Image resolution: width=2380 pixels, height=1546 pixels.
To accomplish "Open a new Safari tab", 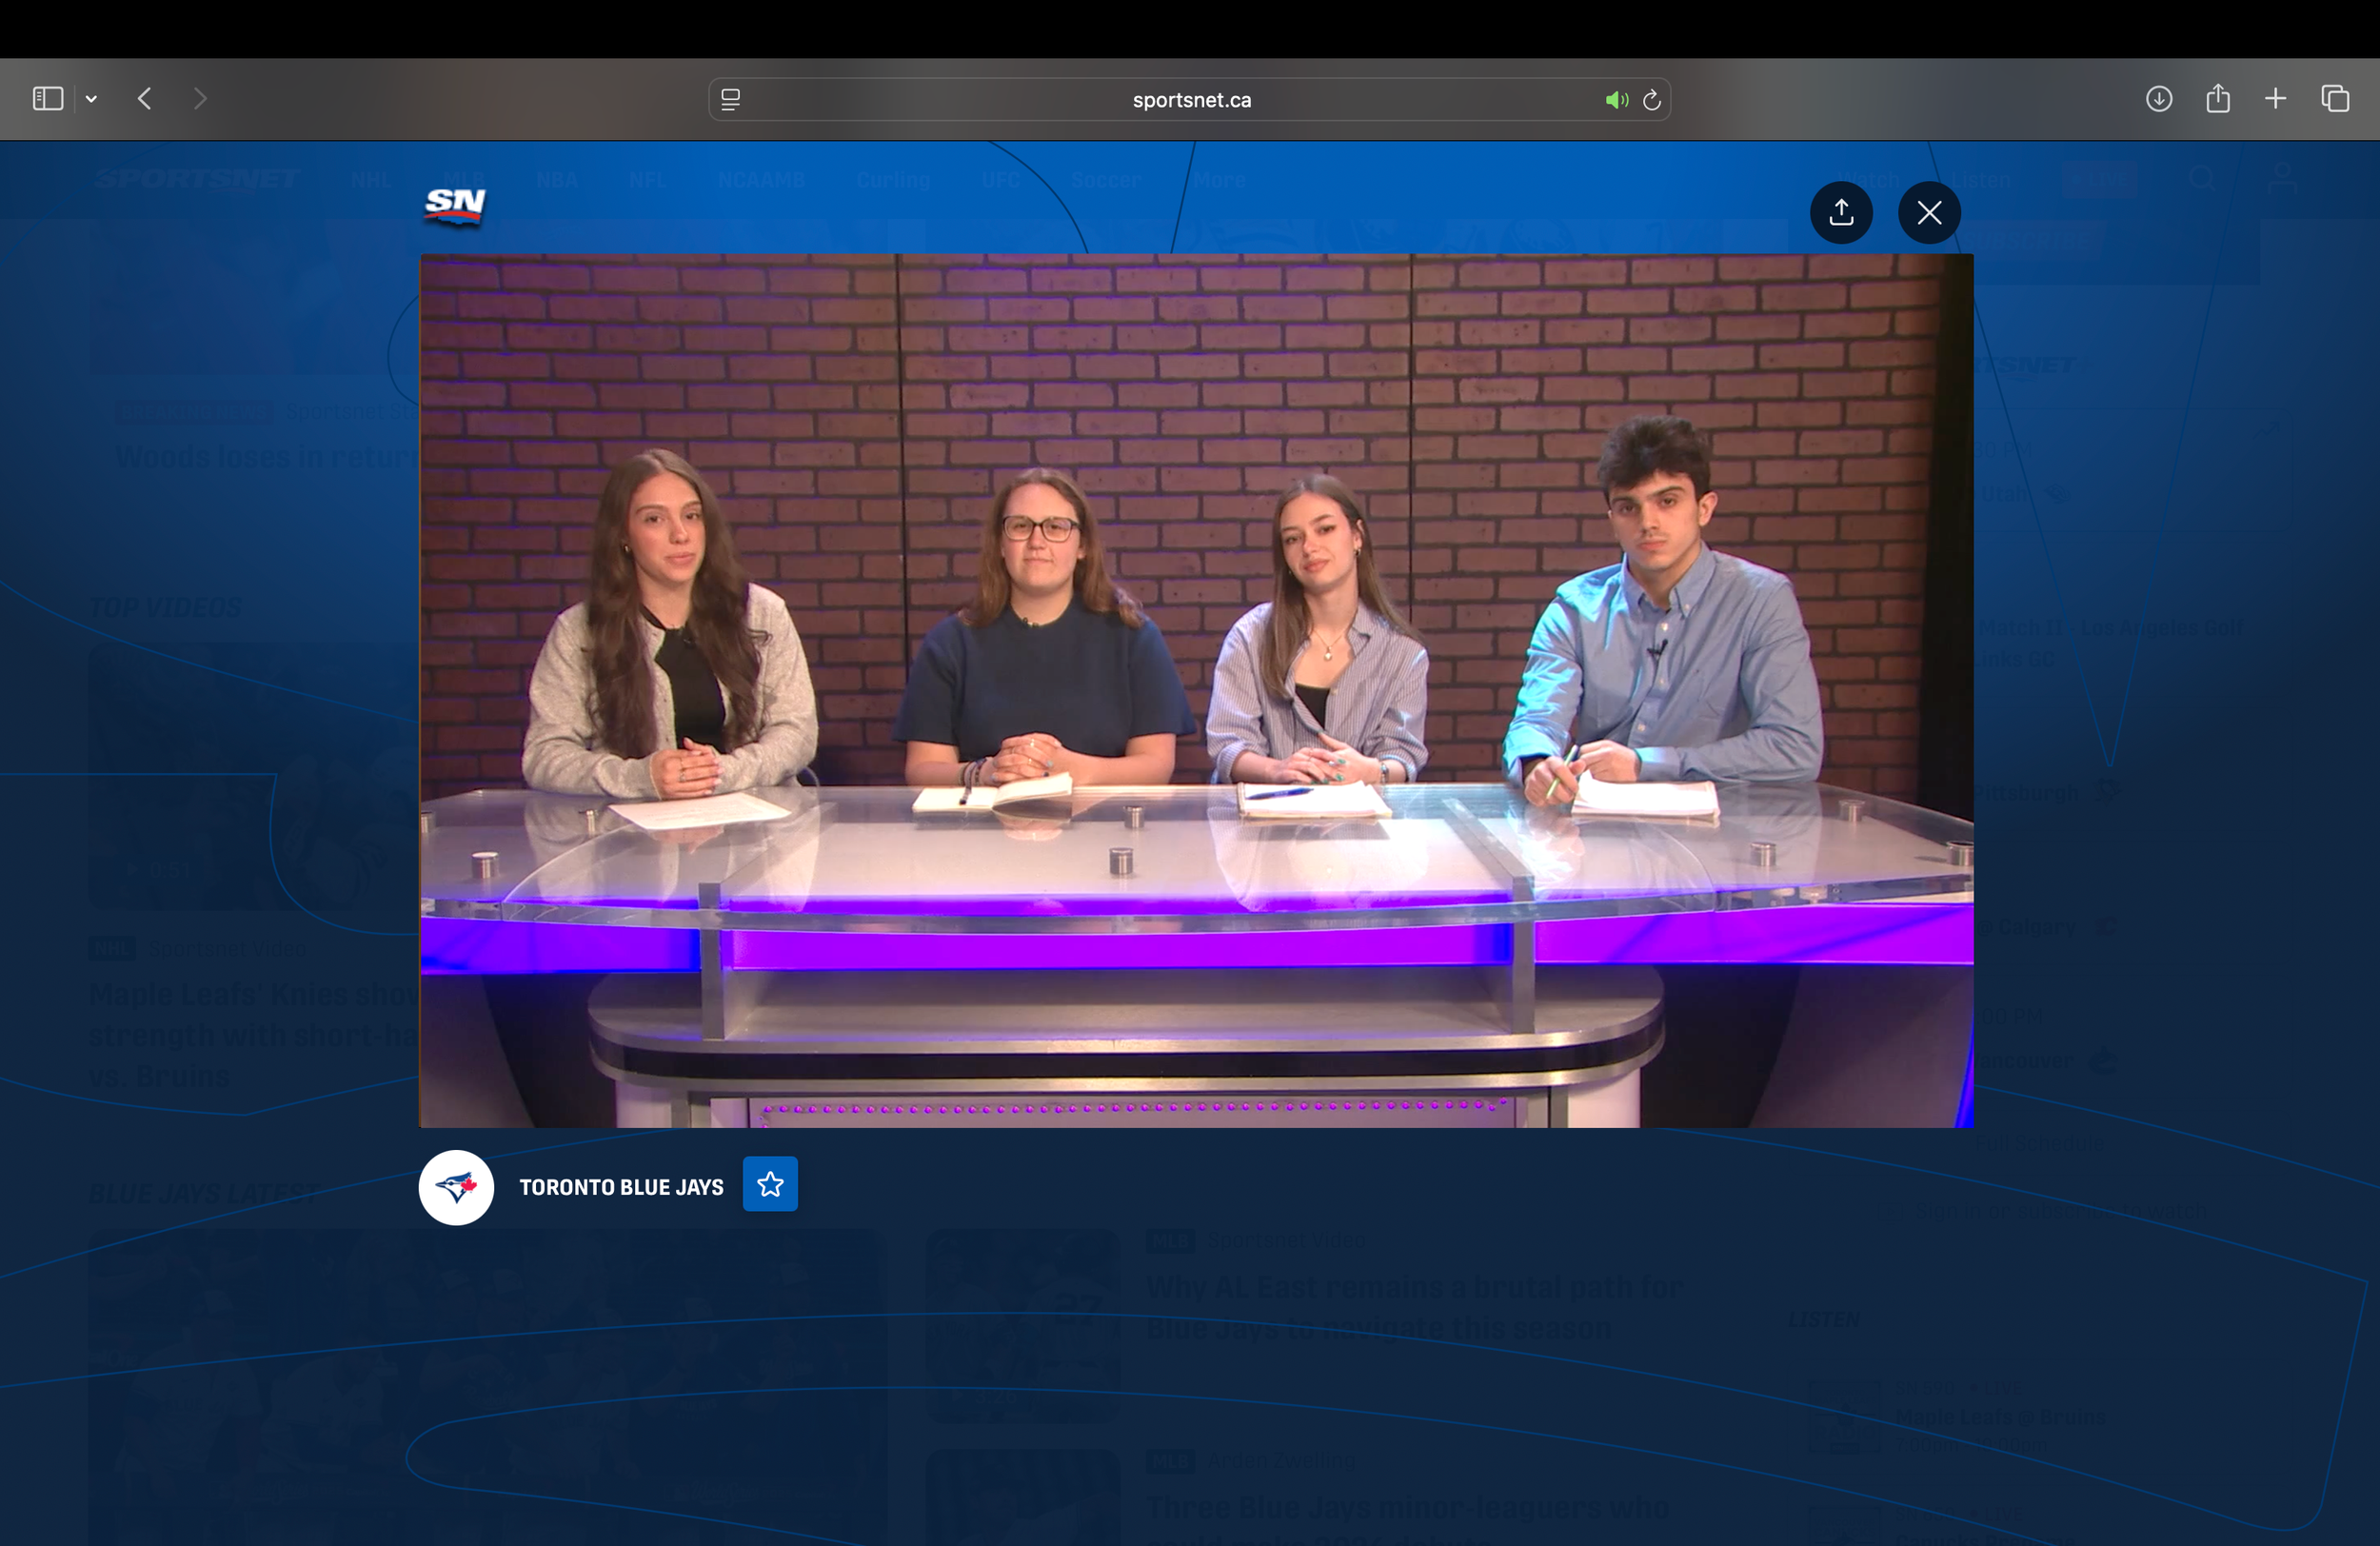I will 2275,99.
